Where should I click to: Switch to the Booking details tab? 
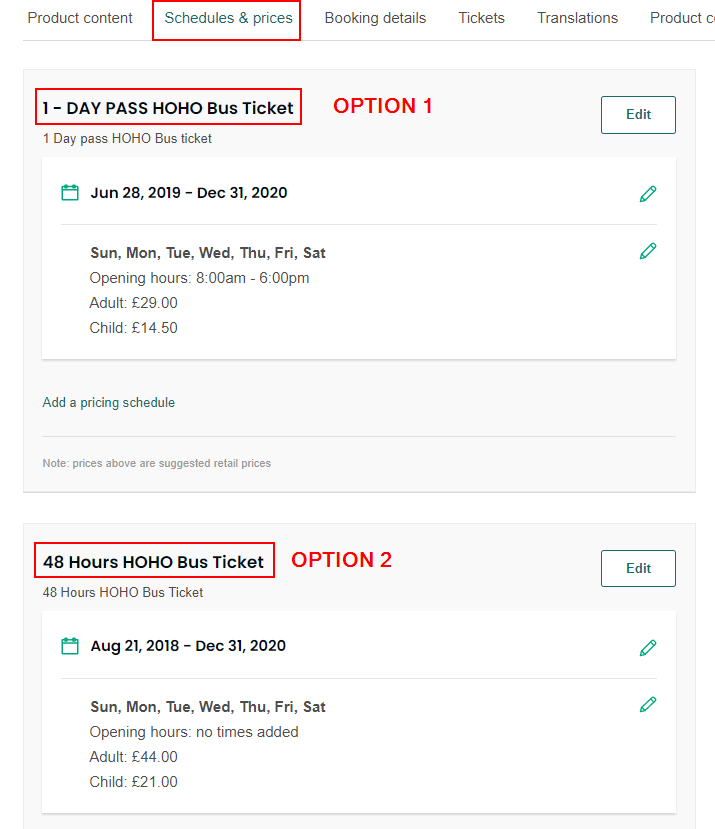[x=375, y=18]
